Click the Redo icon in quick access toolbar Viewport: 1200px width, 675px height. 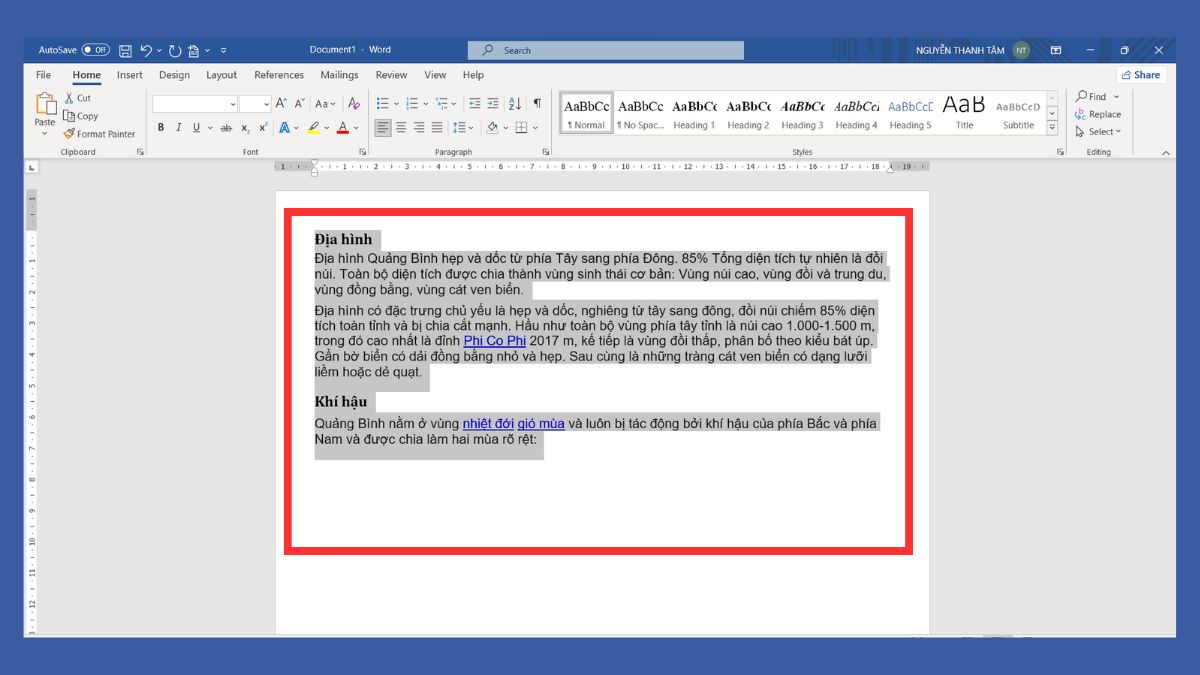(x=175, y=50)
